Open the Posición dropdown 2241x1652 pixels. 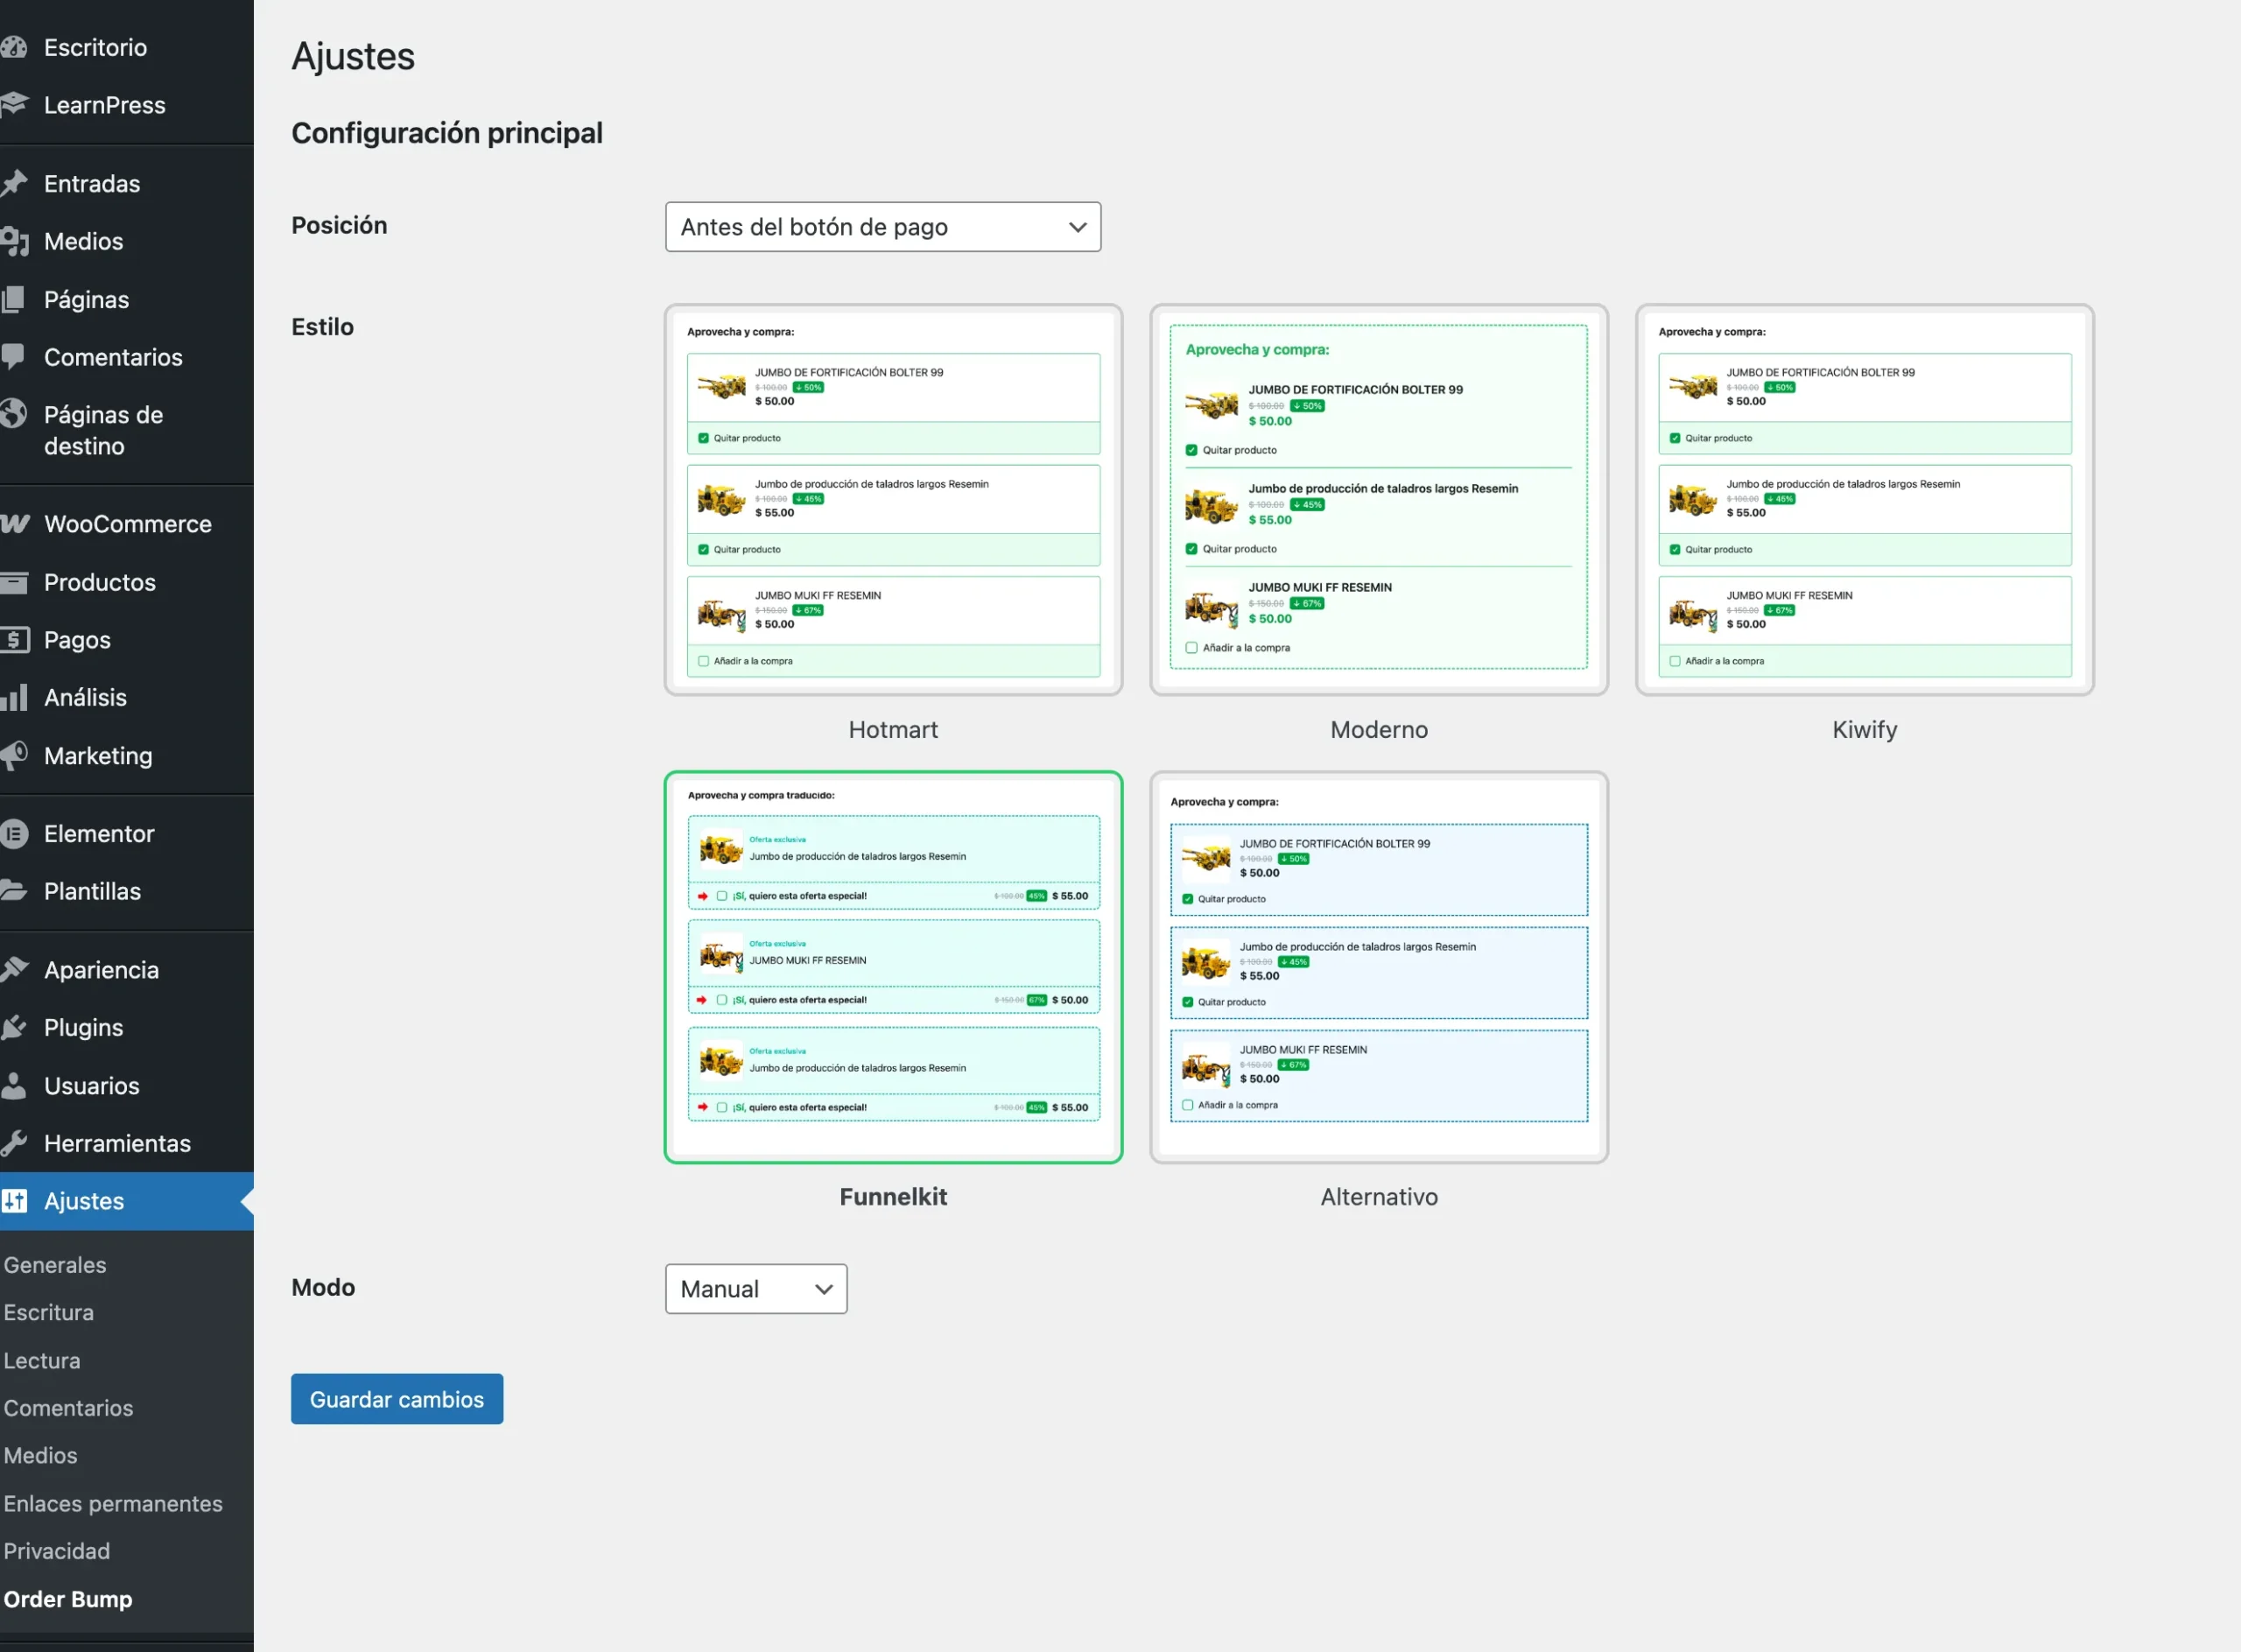[x=882, y=227]
